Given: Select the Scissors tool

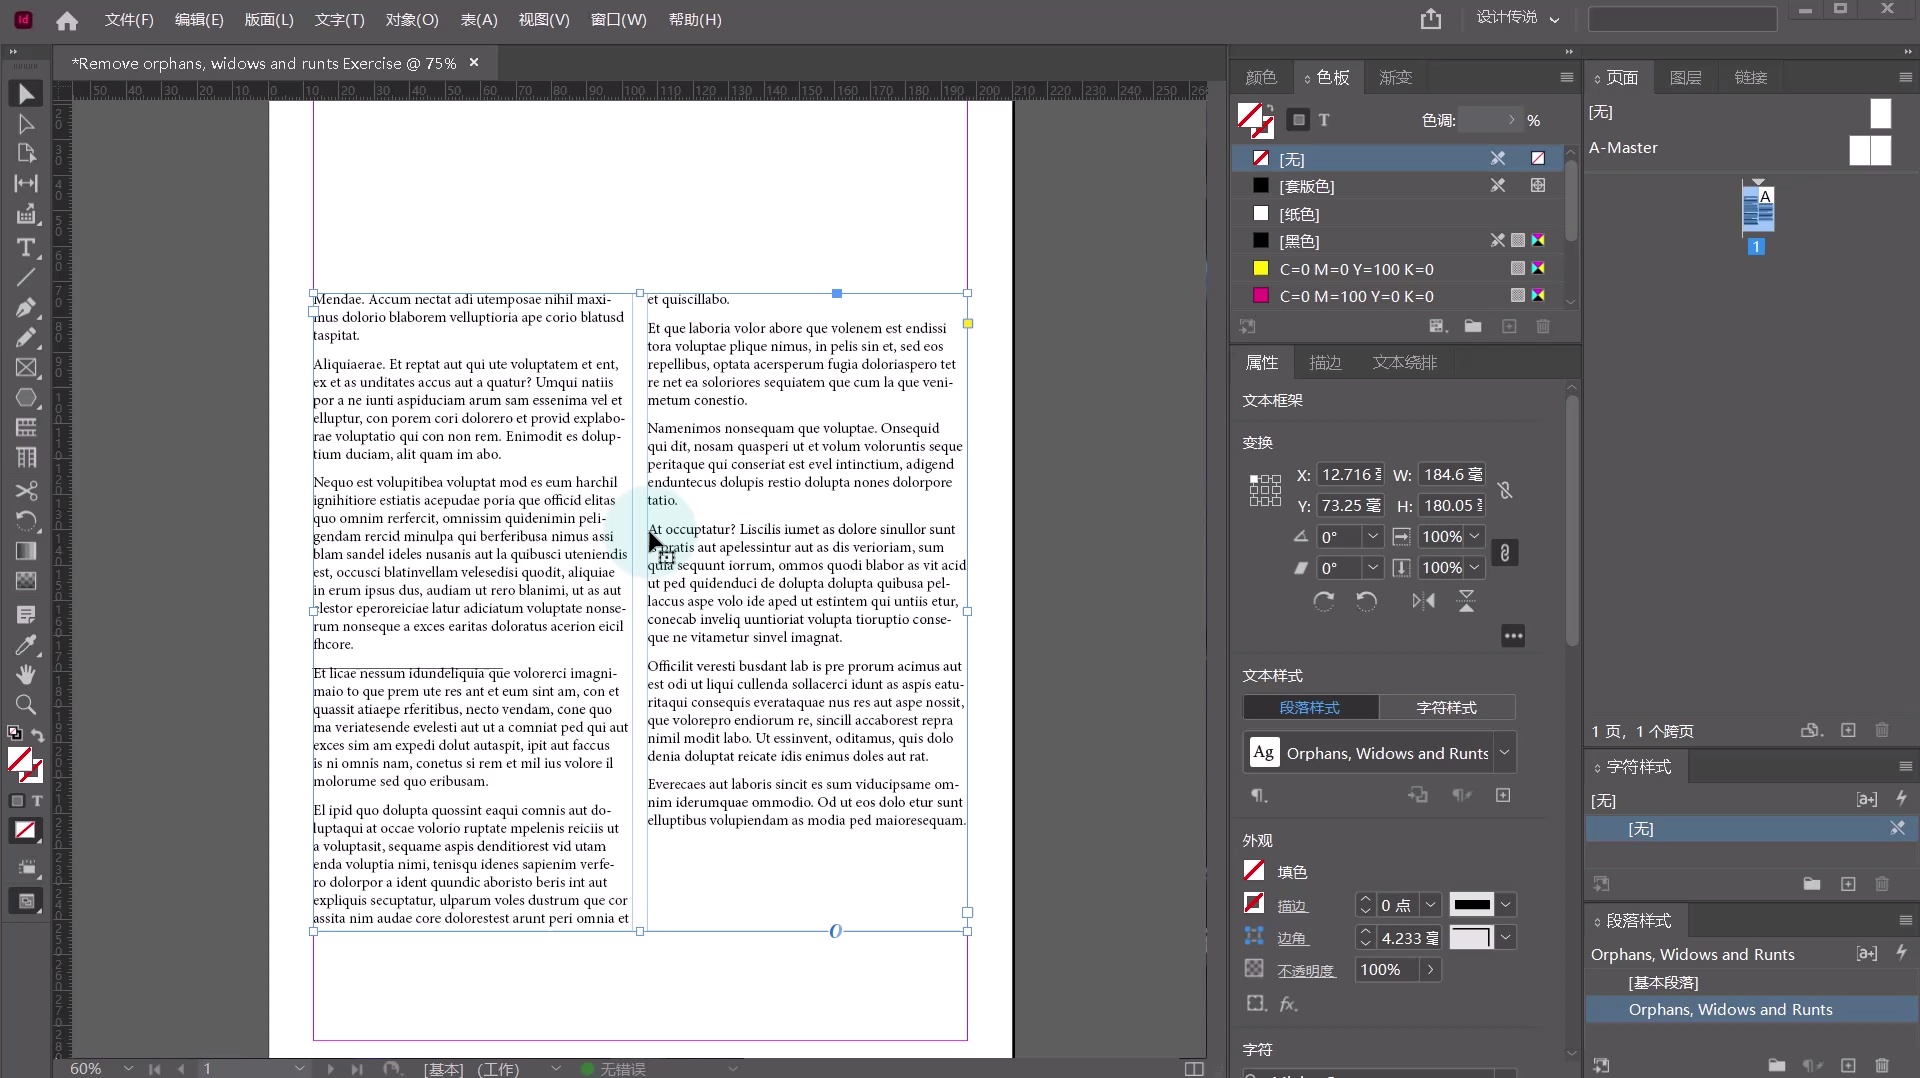Looking at the screenshot, I should 26,491.
